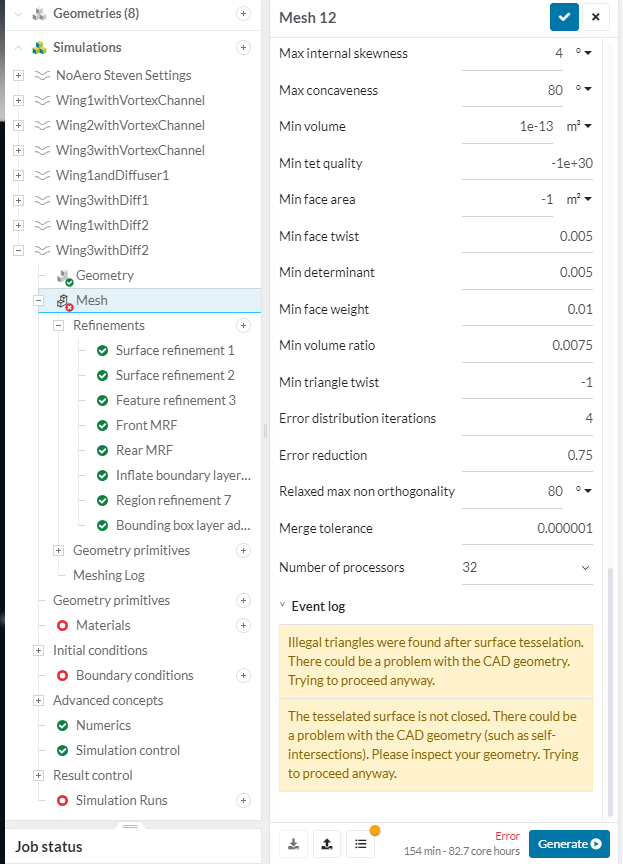
Task: Click the Min face twist input field
Action: point(528,236)
